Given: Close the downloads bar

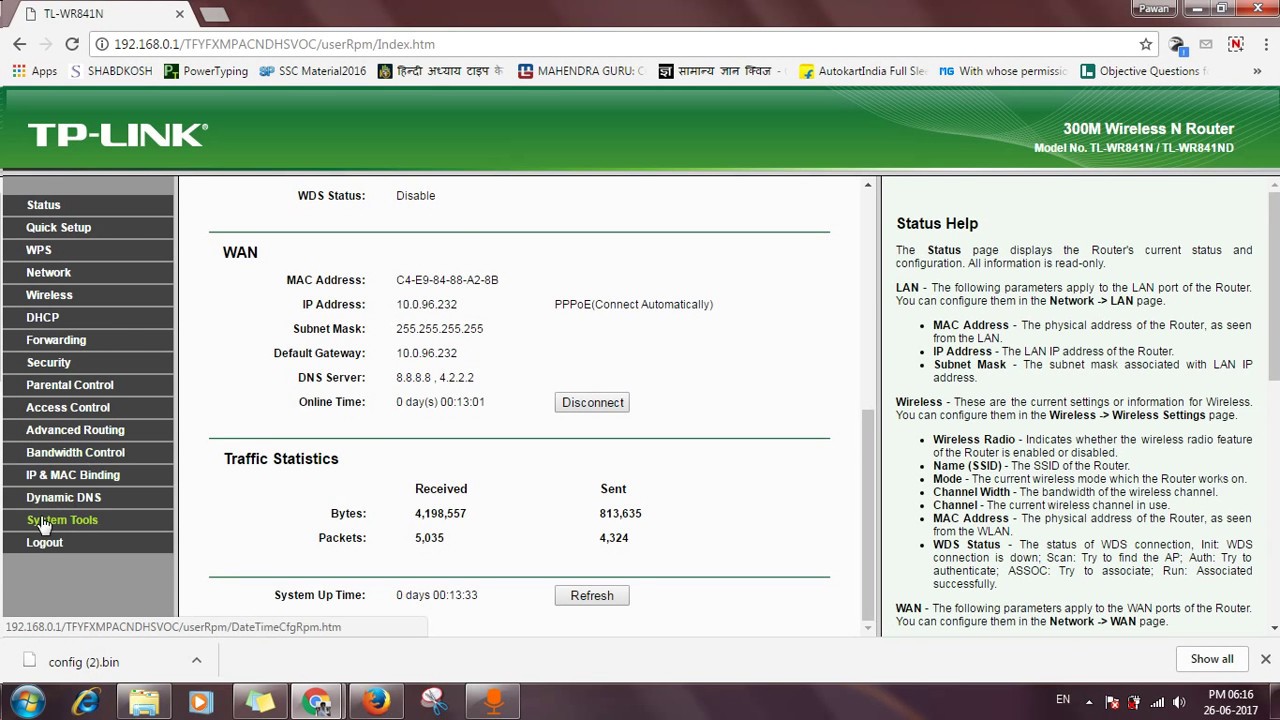Looking at the screenshot, I should point(1265,659).
